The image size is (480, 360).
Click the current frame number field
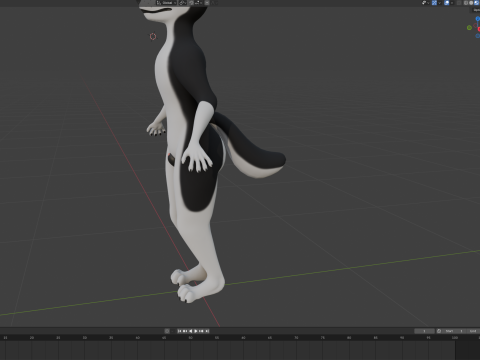[x=424, y=331]
